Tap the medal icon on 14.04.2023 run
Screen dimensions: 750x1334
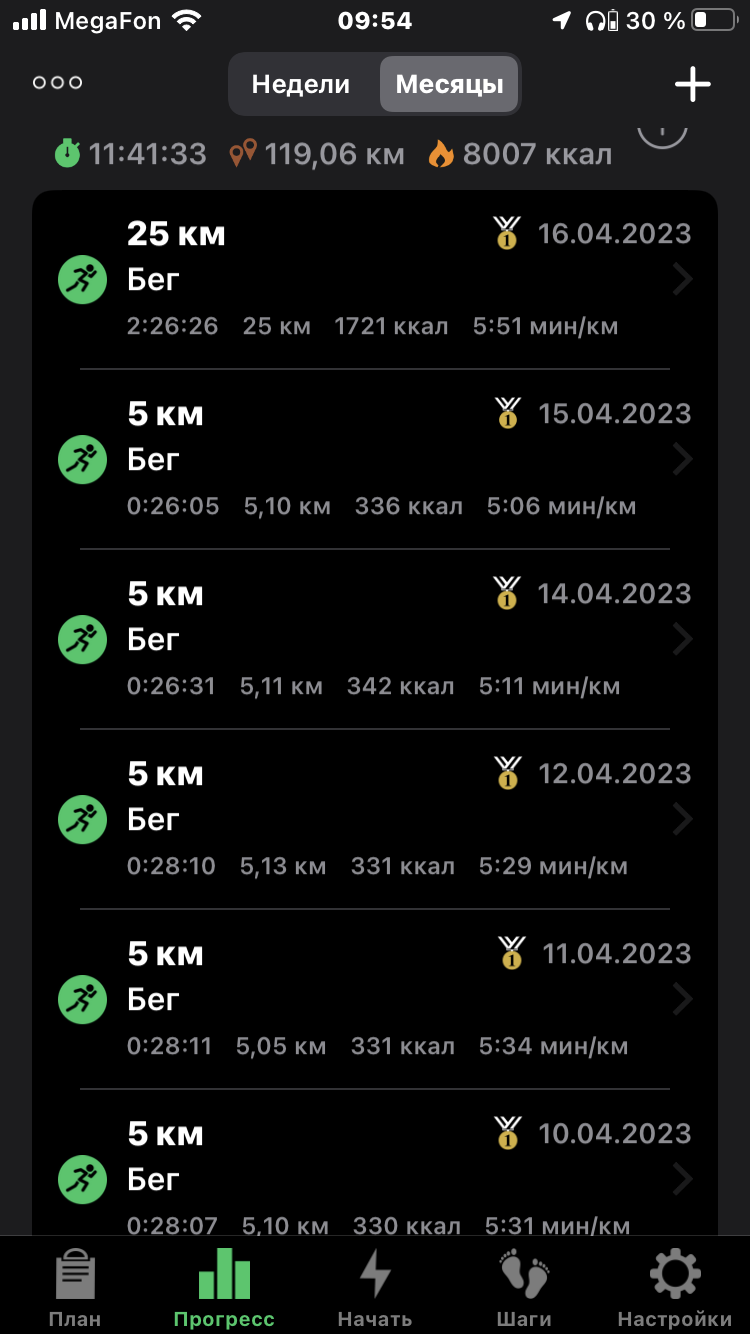pyautogui.click(x=507, y=594)
